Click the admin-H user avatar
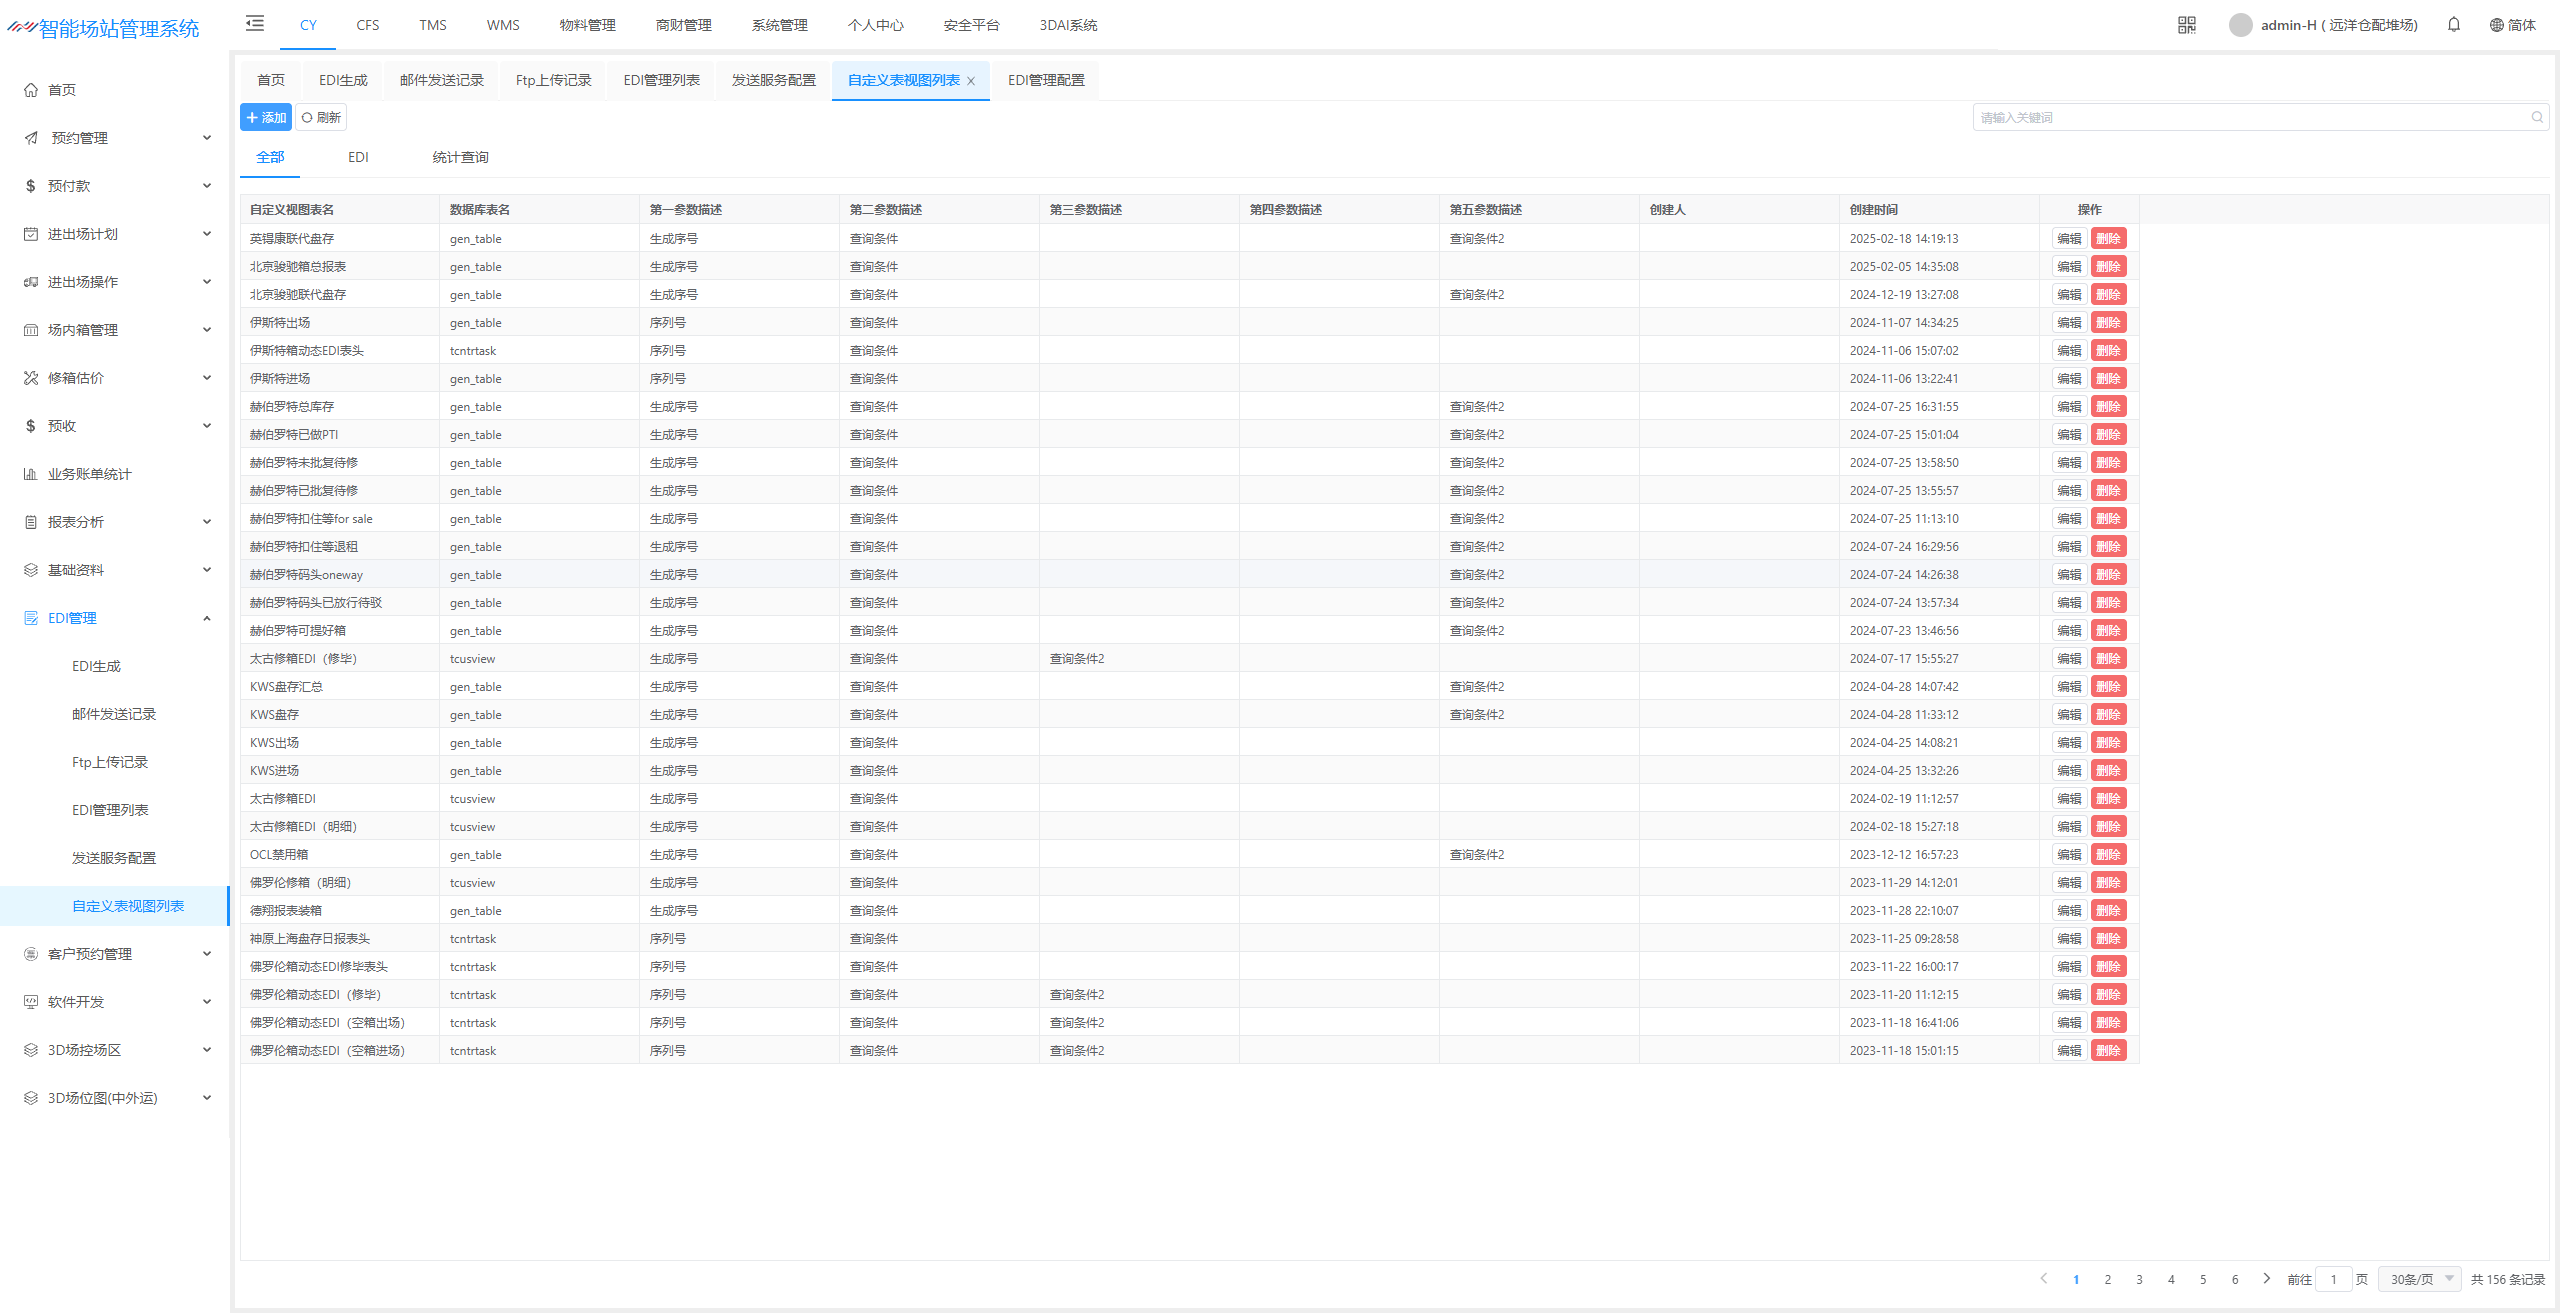The height and width of the screenshot is (1313, 2560). (2240, 25)
